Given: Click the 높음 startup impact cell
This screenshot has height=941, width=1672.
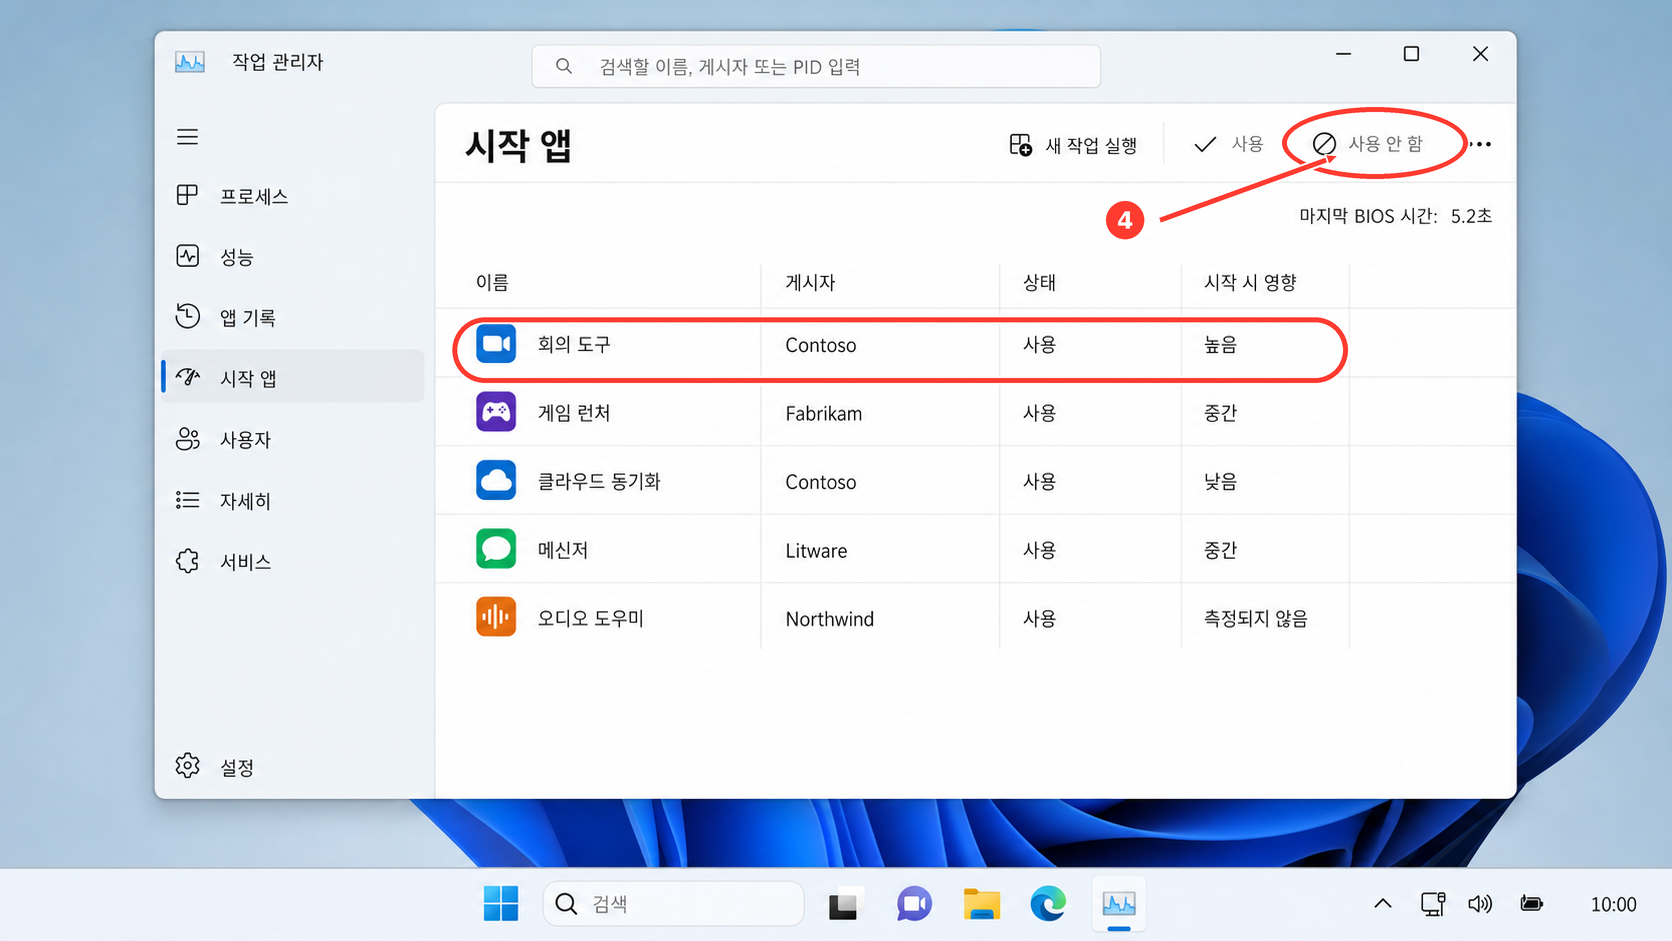Looking at the screenshot, I should tap(1220, 345).
